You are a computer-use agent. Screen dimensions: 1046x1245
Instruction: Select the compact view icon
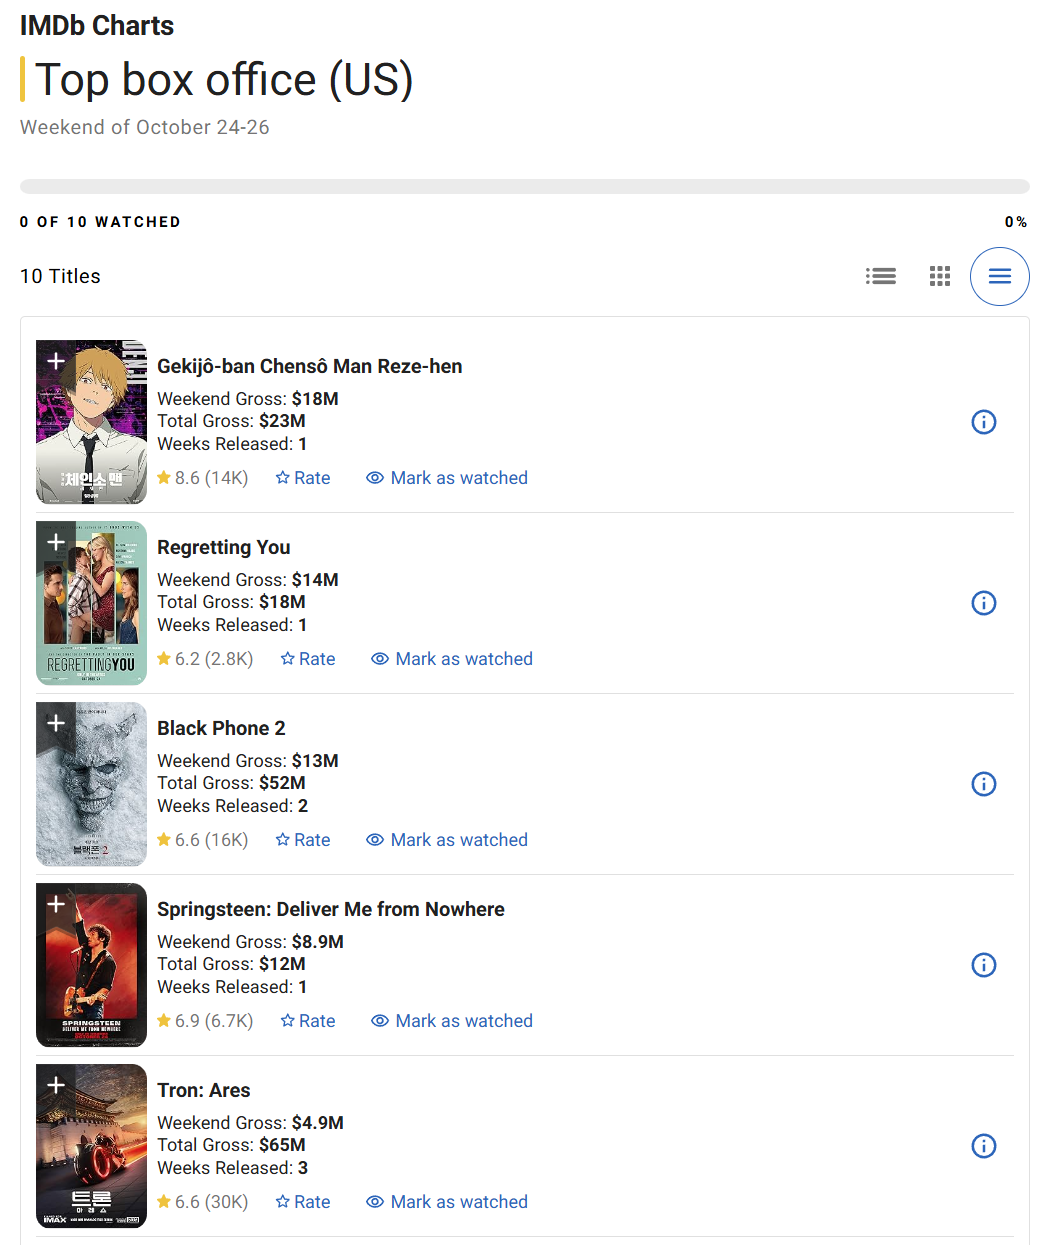tap(999, 276)
